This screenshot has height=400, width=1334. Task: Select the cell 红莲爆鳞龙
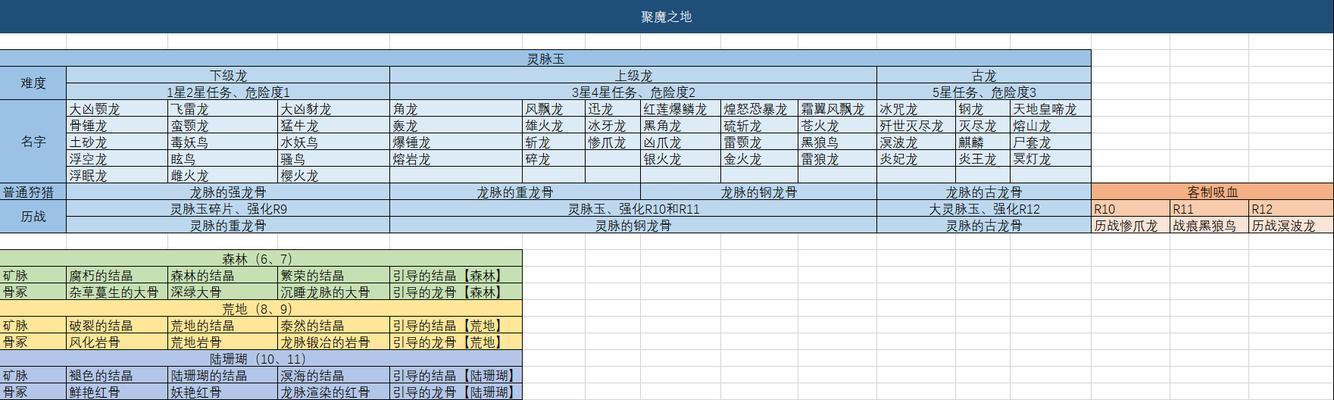tap(680, 108)
